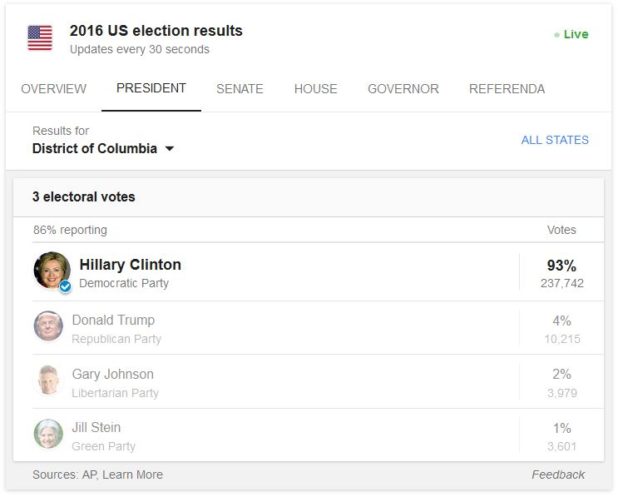618x497 pixels.
Task: Click the blue checkmark winner badge
Action: [65, 287]
